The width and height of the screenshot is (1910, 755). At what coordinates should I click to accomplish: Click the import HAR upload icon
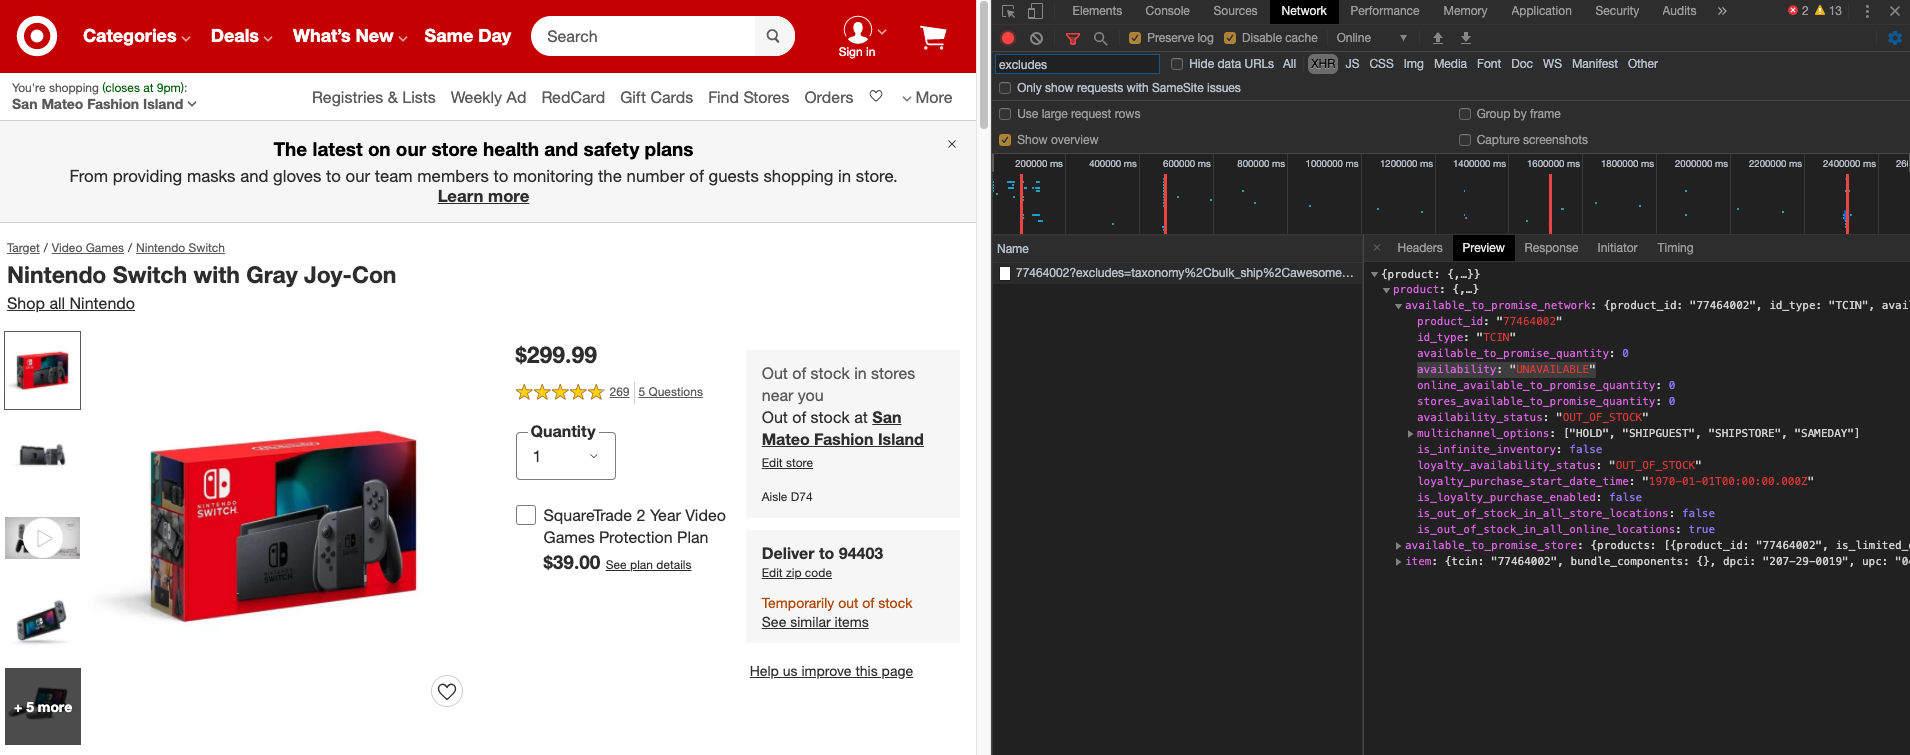pyautogui.click(x=1437, y=38)
